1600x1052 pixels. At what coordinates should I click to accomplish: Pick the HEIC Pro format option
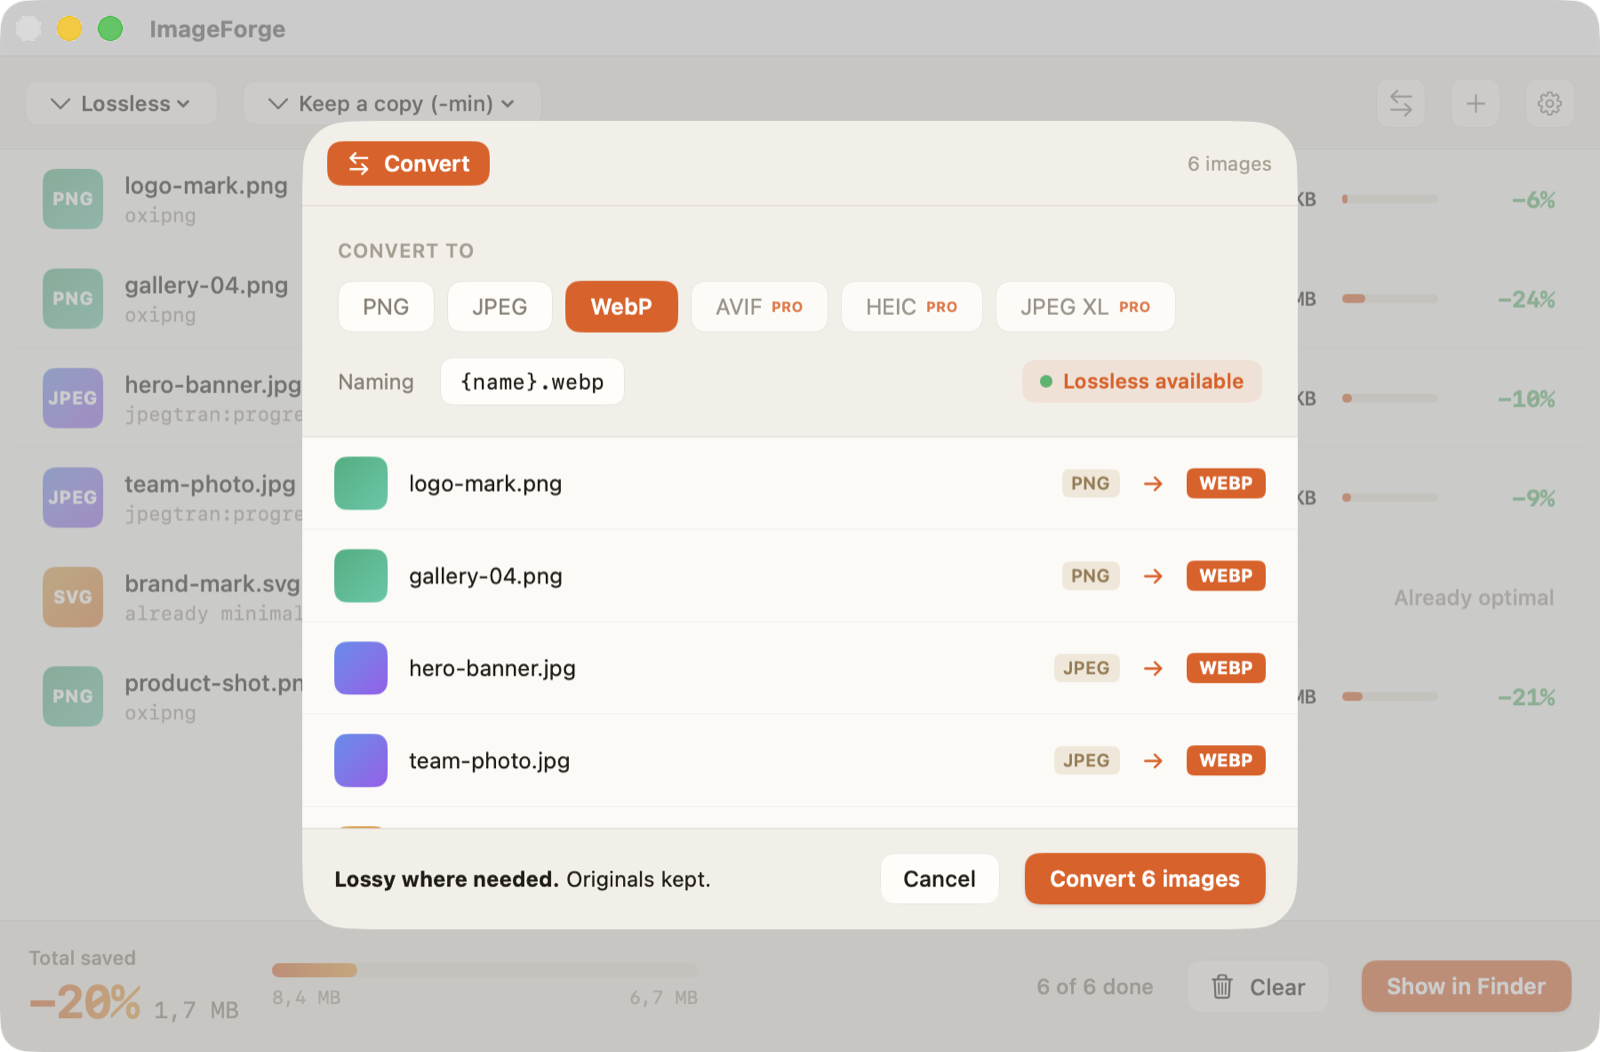tap(911, 307)
